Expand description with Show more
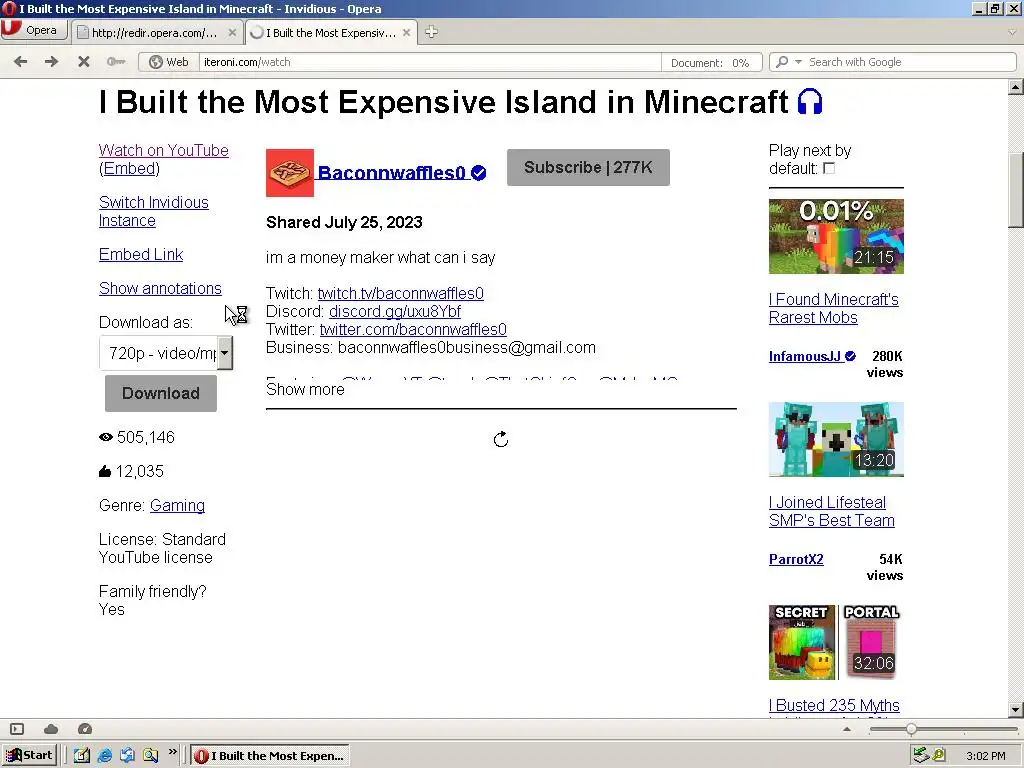The width and height of the screenshot is (1024, 768). pos(305,389)
